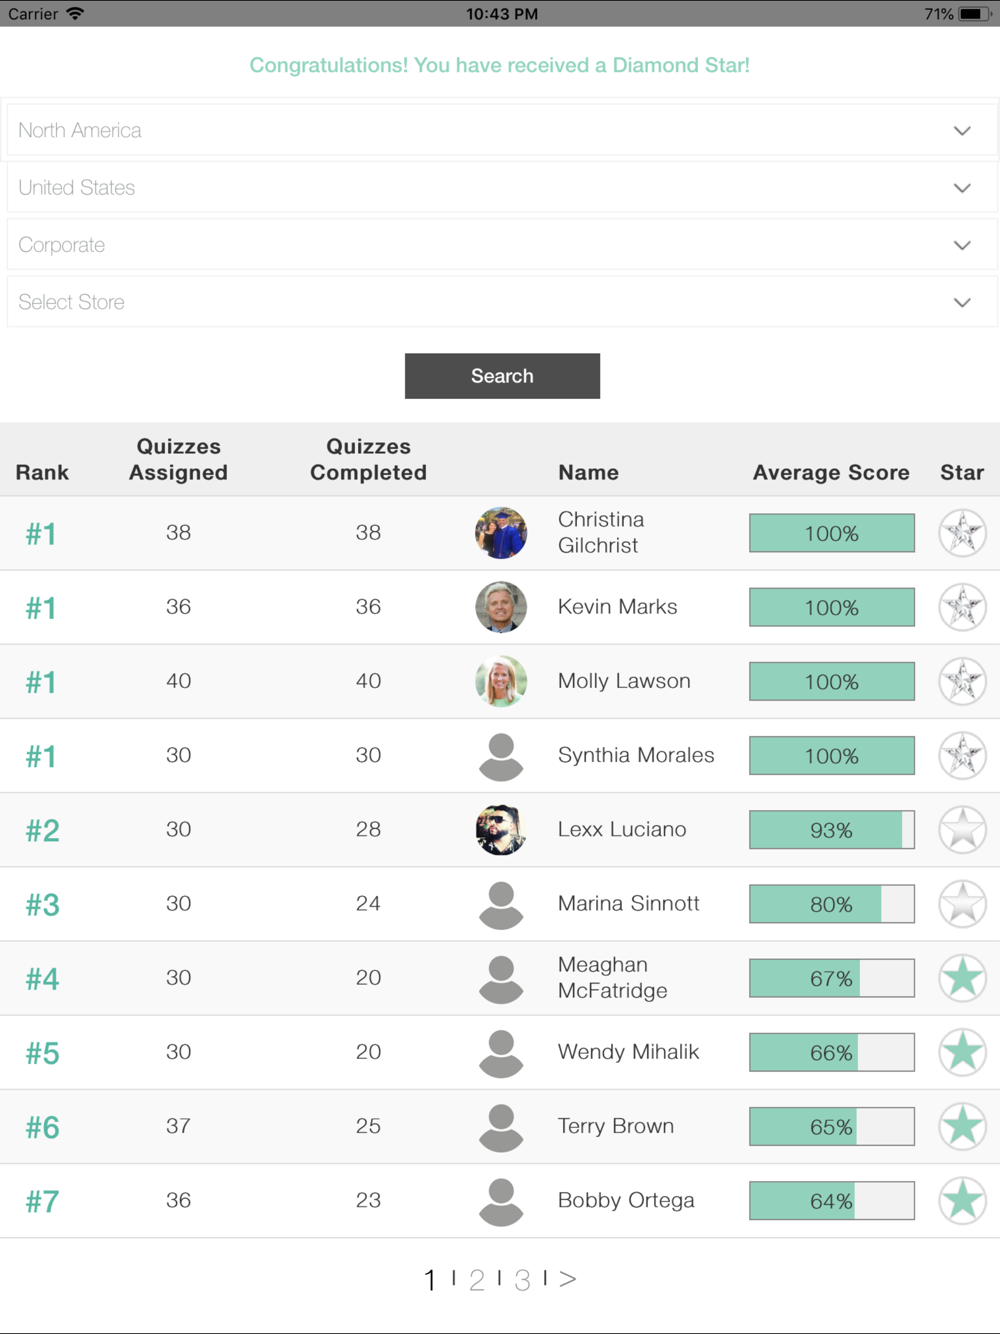The height and width of the screenshot is (1334, 1000).
Task: Tap the battery indicator in status bar
Action: (975, 14)
